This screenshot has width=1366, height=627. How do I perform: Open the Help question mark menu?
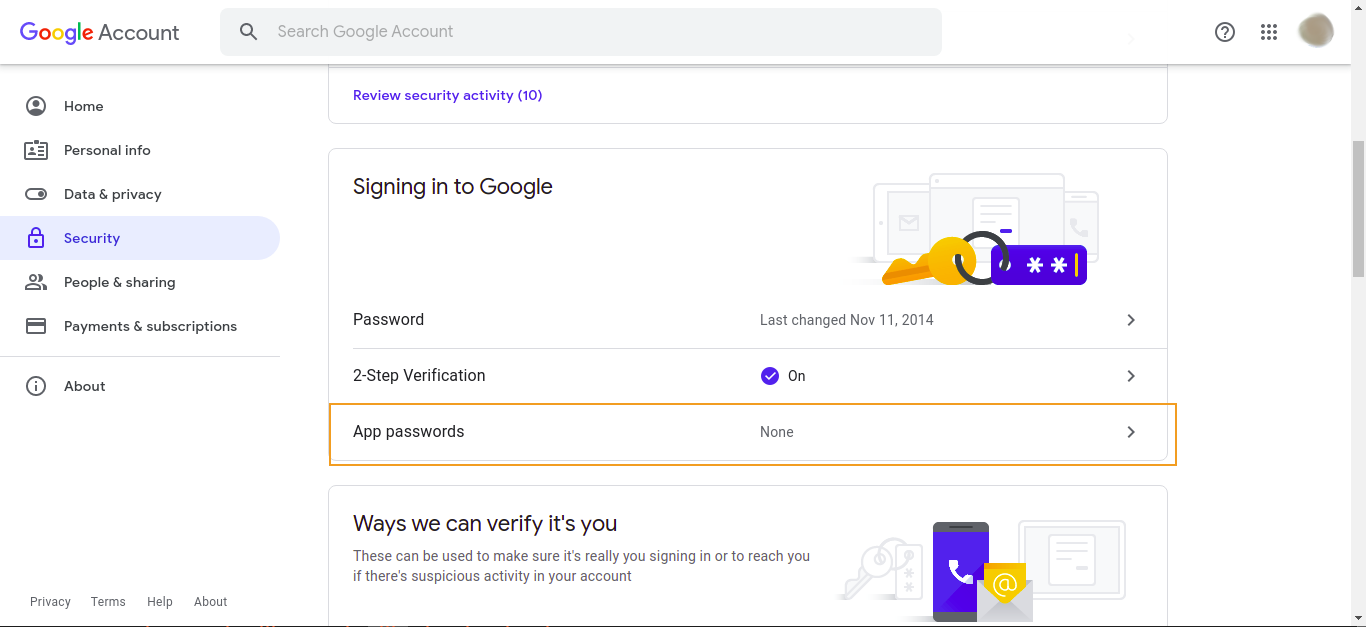[x=1224, y=32]
